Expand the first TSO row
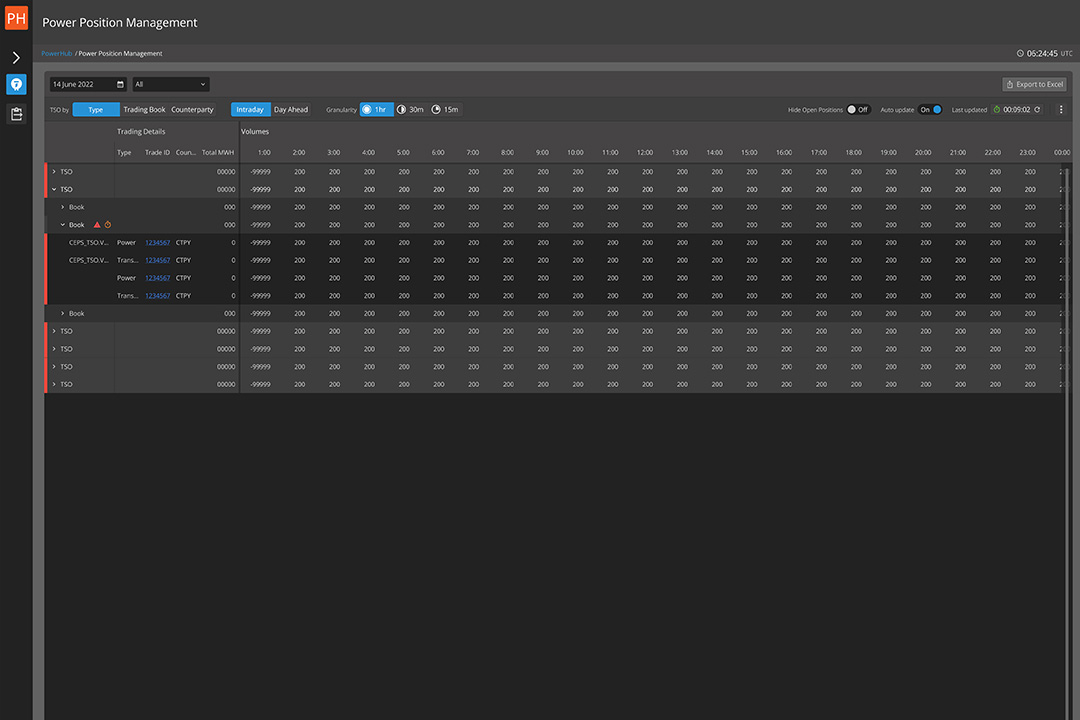The width and height of the screenshot is (1080, 720). 54,172
